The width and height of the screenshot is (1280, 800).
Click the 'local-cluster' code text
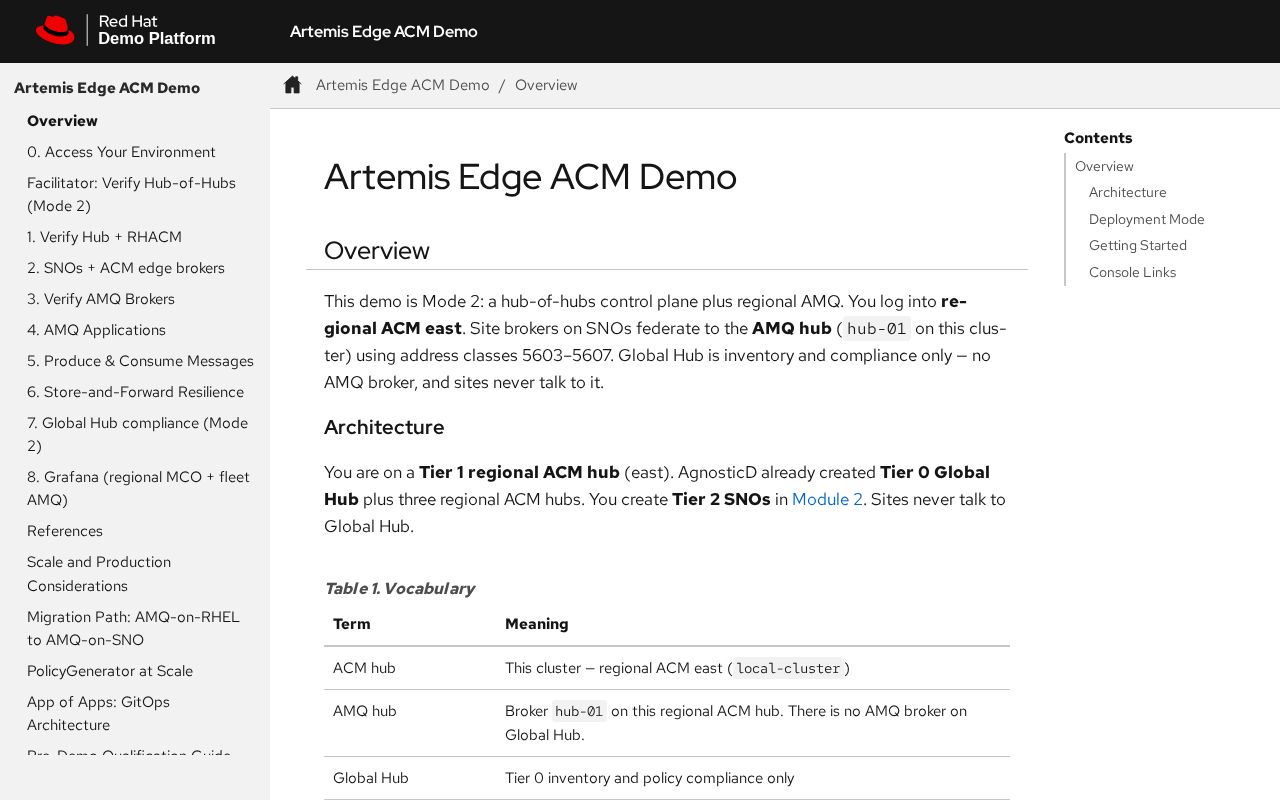click(x=788, y=668)
